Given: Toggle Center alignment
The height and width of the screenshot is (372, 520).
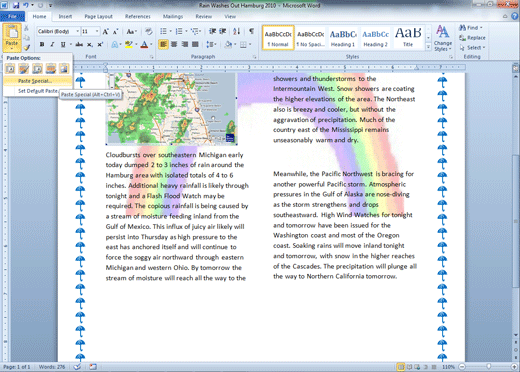Looking at the screenshot, I should coord(174,44).
